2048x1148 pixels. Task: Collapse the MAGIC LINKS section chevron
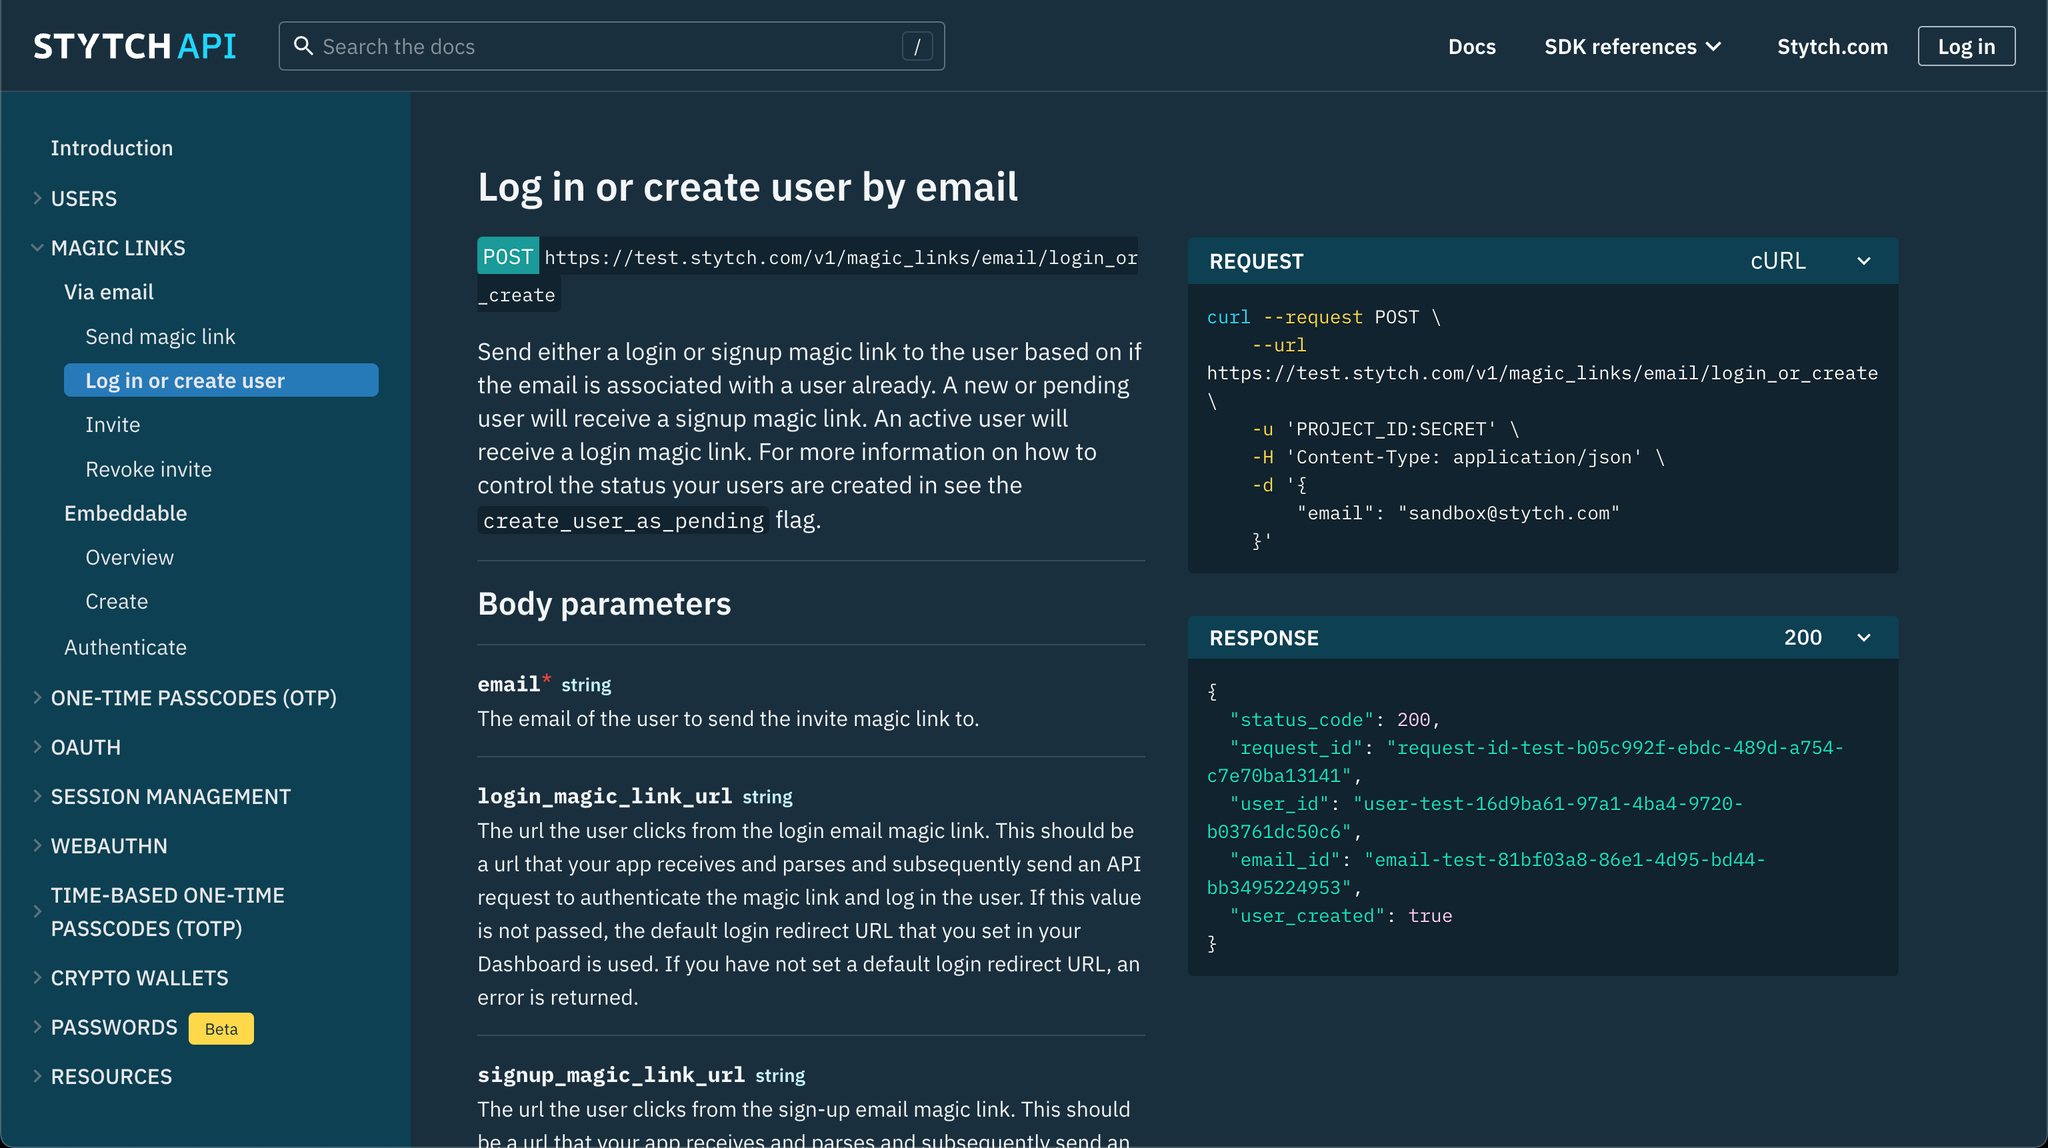pos(37,247)
